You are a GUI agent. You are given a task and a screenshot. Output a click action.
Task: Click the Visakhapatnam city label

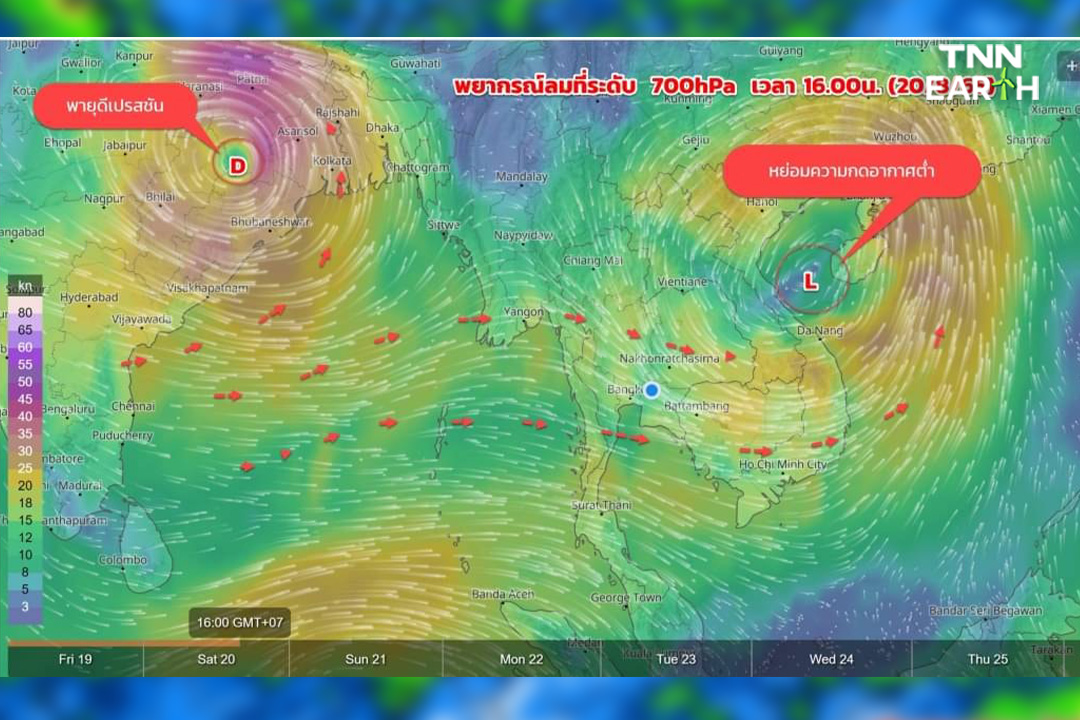coord(207,288)
